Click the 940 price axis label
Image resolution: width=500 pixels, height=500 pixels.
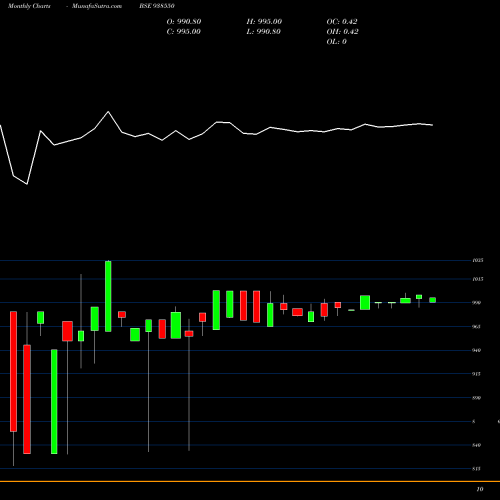click(477, 350)
